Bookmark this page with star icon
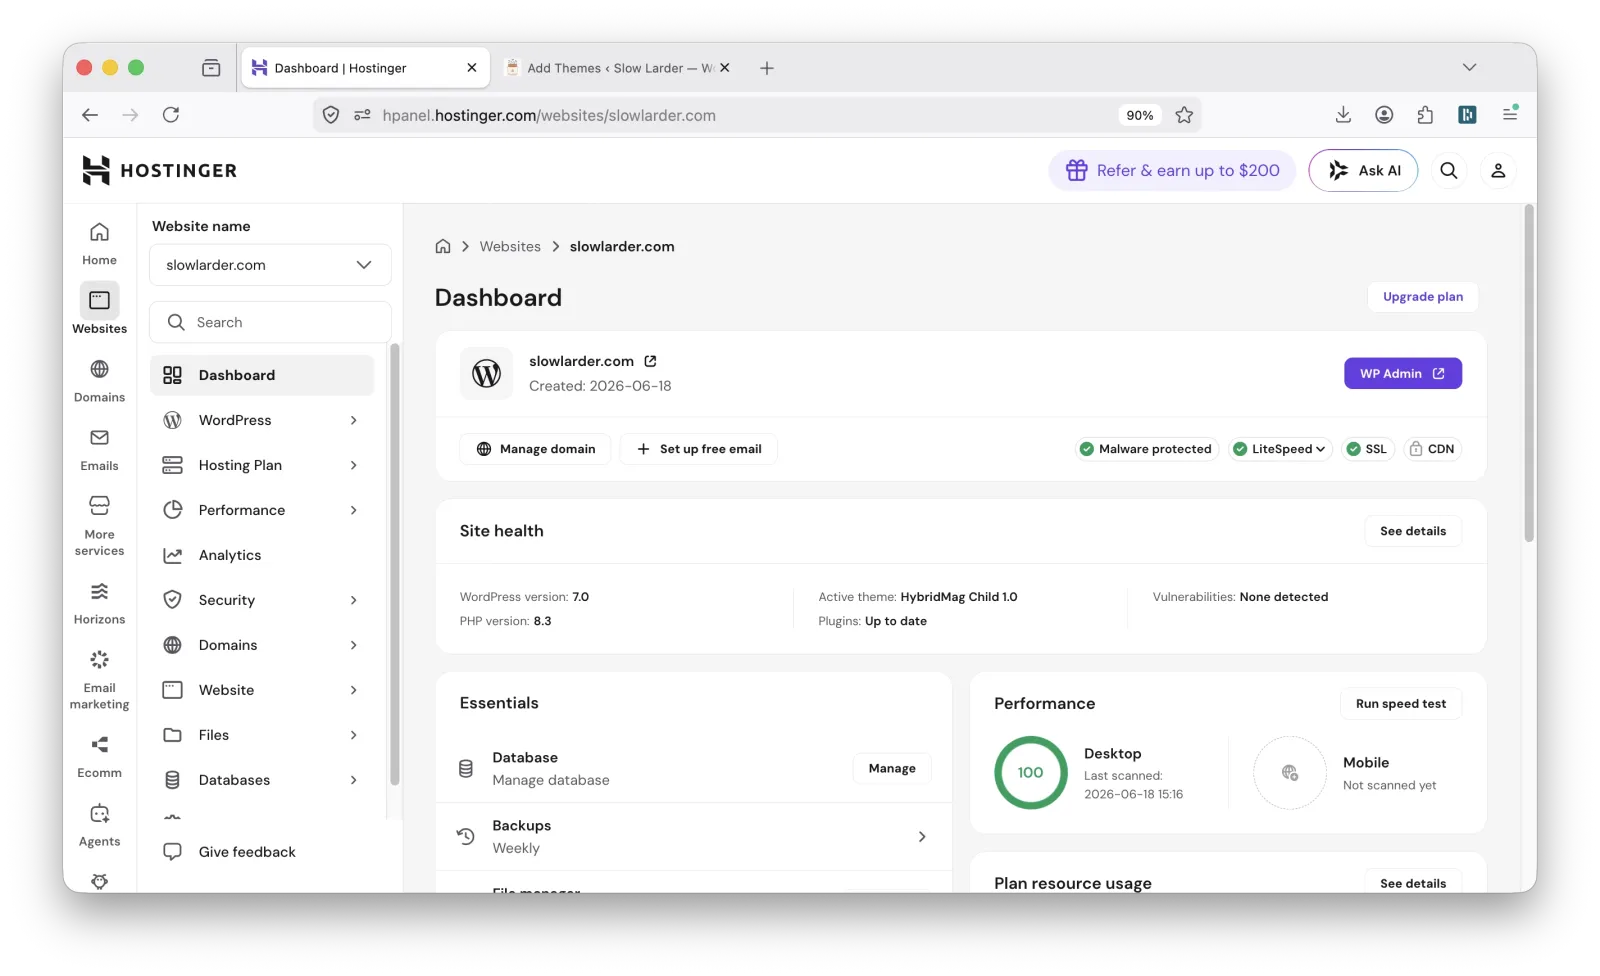This screenshot has height=976, width=1600. point(1184,115)
